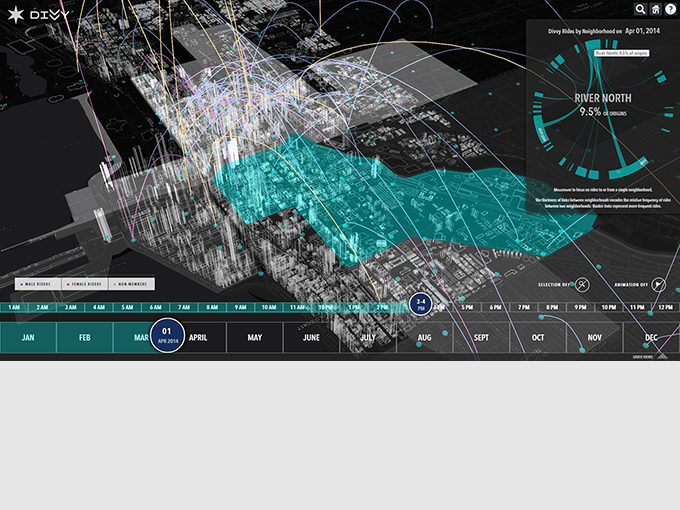Click the 9.5% of origins value
Image resolution: width=680 pixels, height=510 pixels.
pyautogui.click(x=603, y=112)
